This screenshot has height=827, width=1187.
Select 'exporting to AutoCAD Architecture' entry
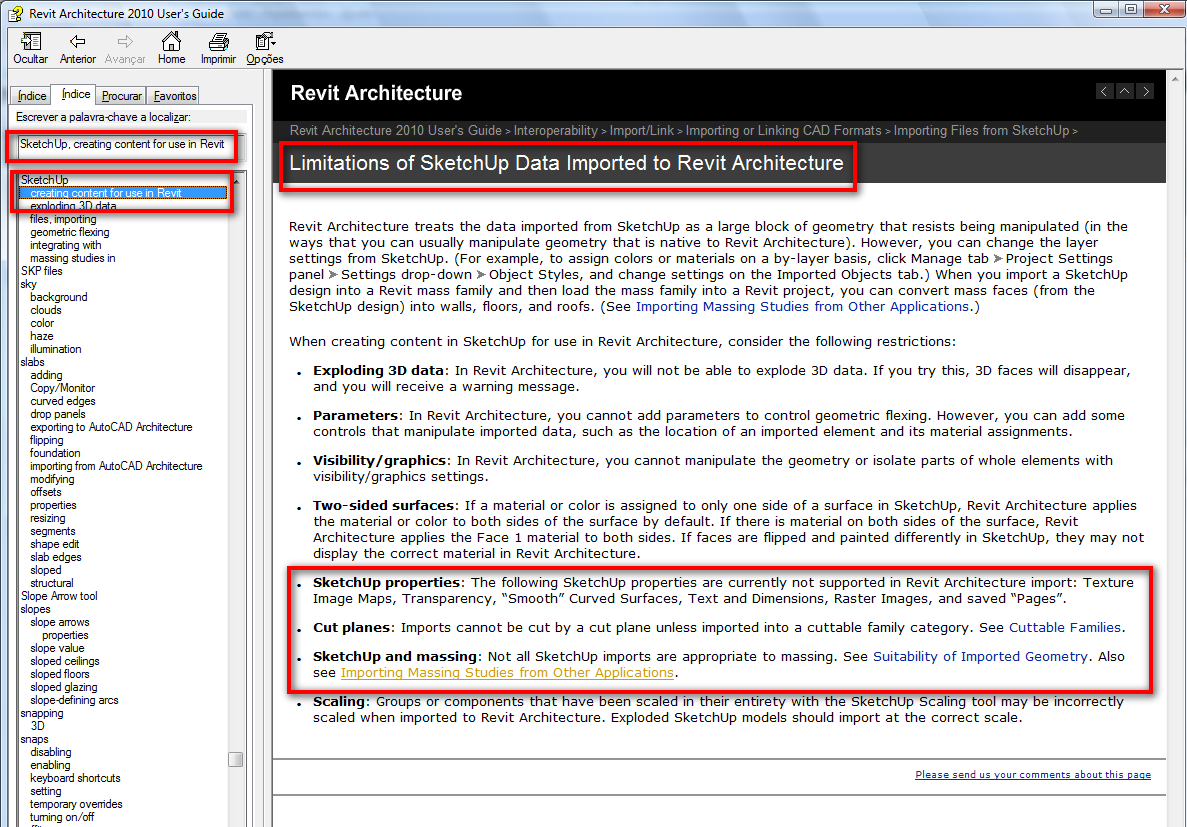111,427
